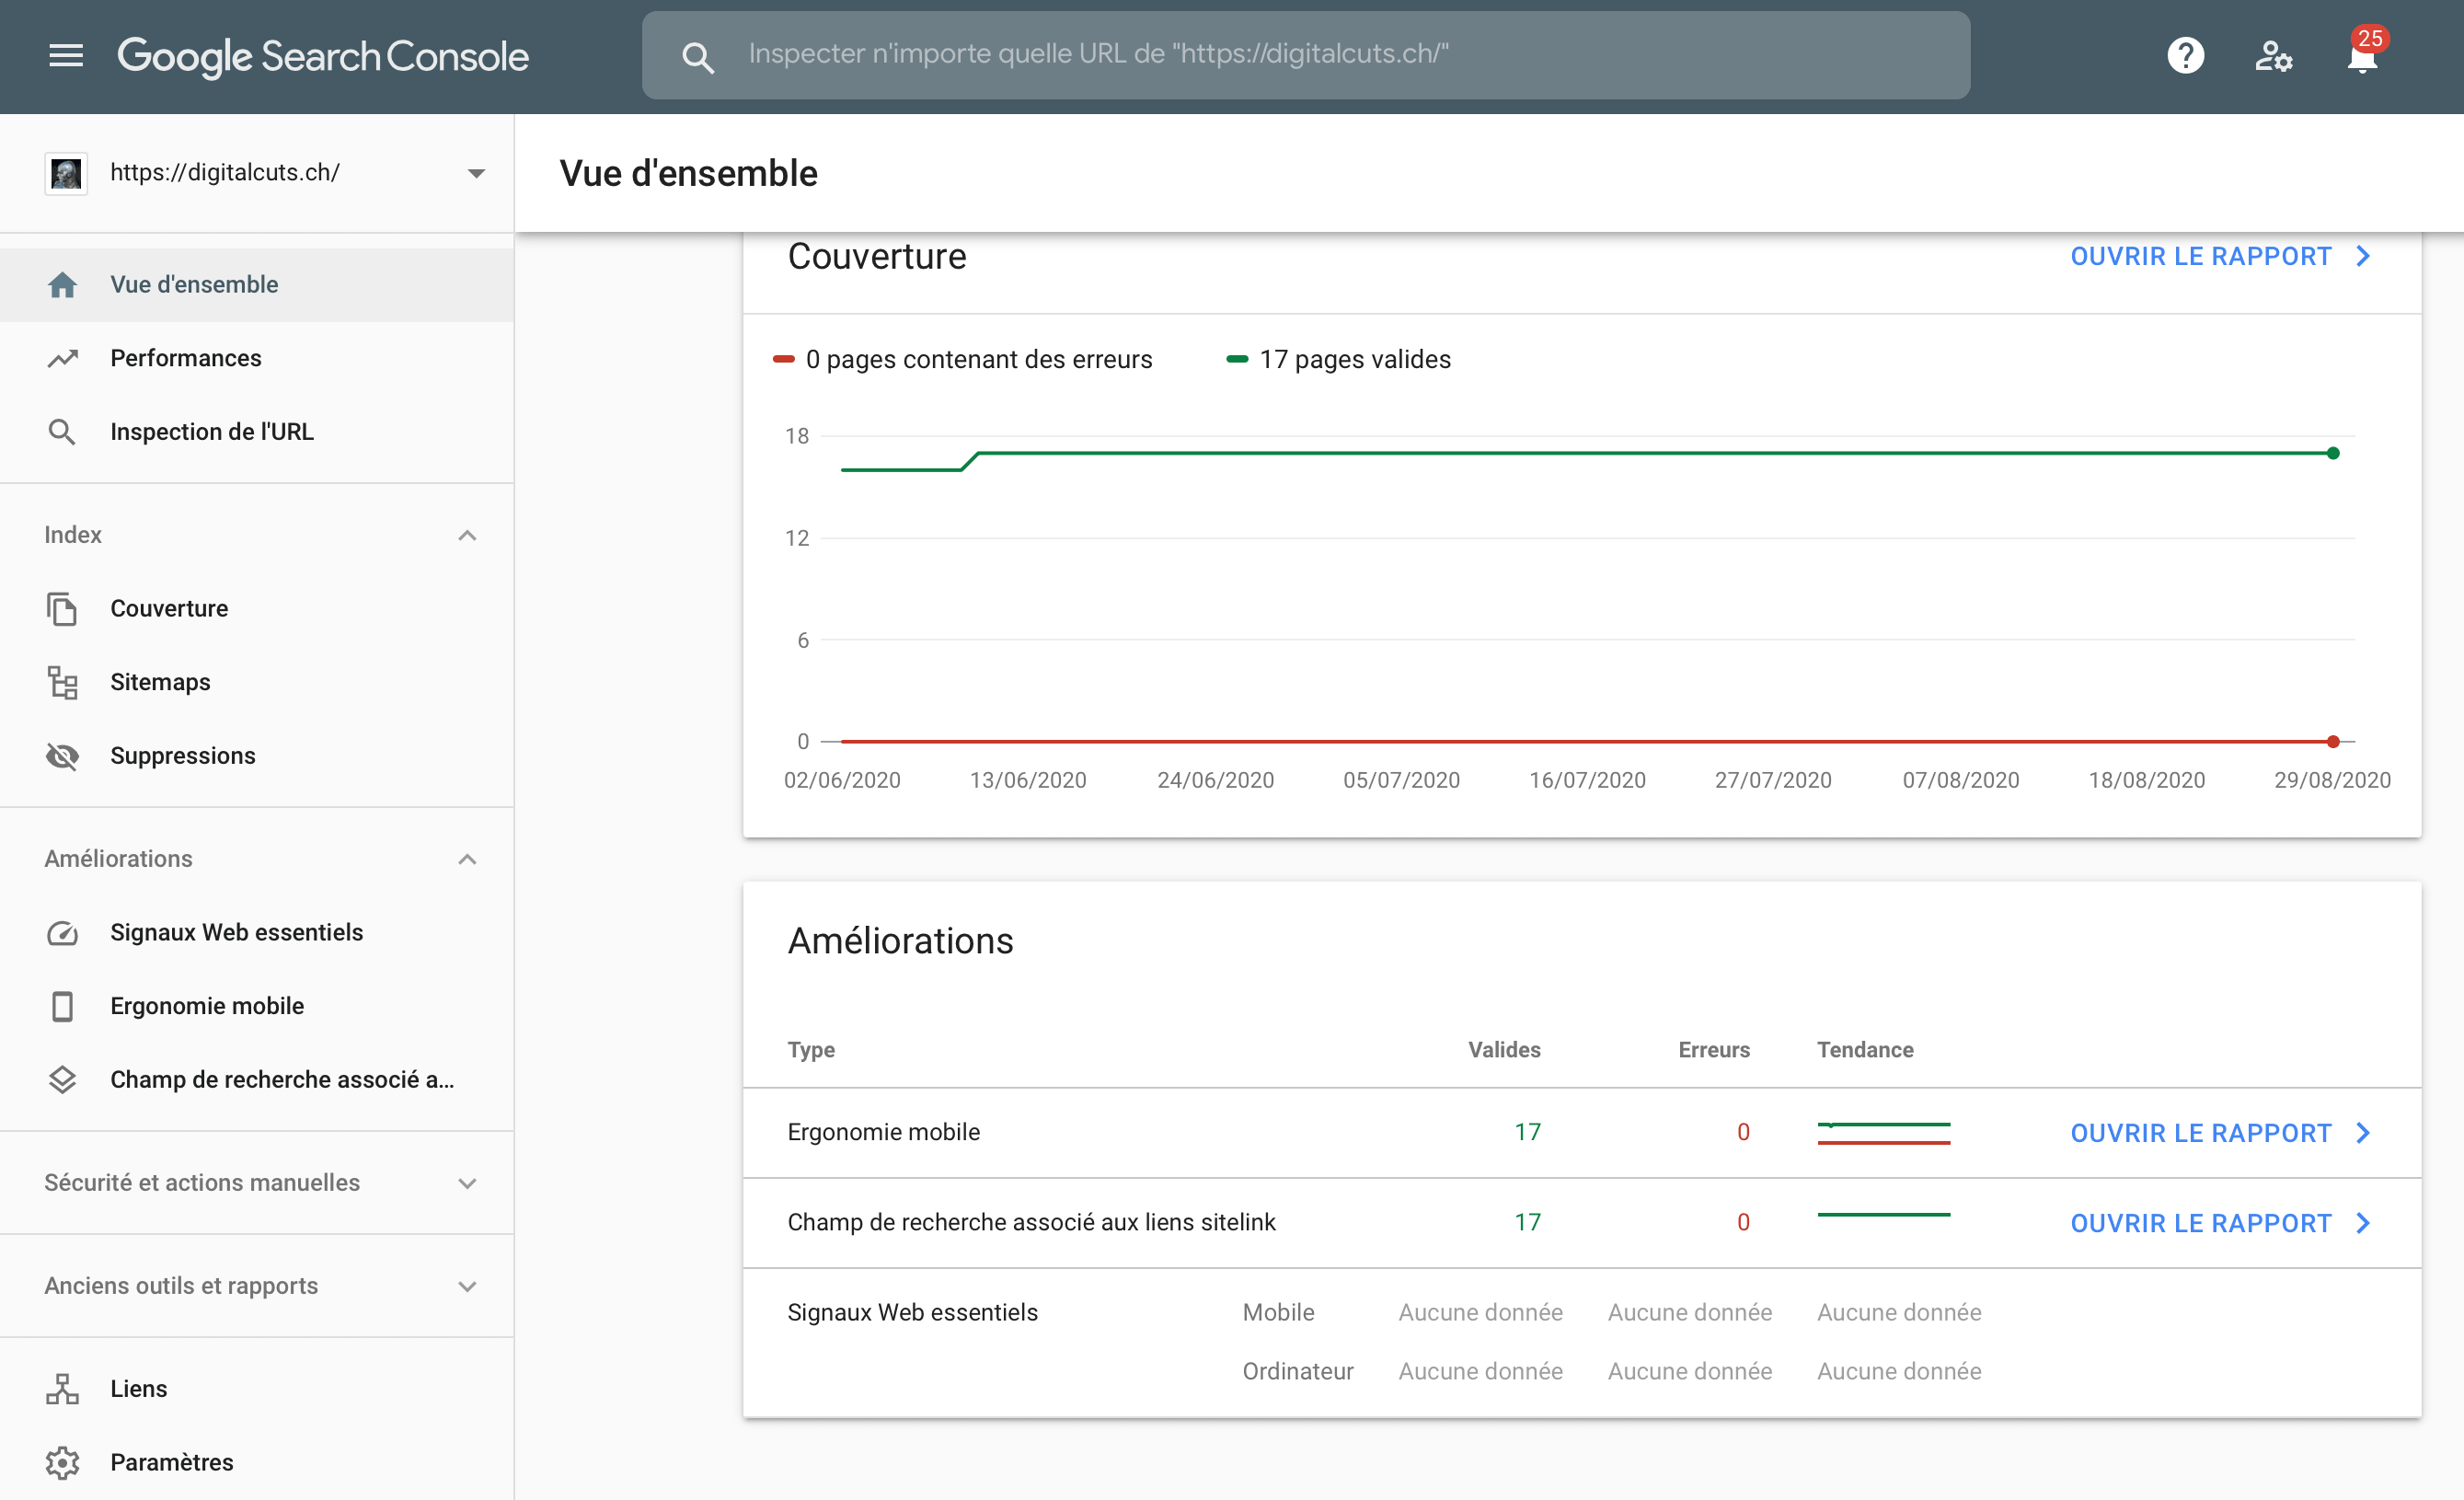Click the gauge icon for Signaux Web essentiels
This screenshot has height=1500, width=2464.
pyautogui.click(x=62, y=933)
